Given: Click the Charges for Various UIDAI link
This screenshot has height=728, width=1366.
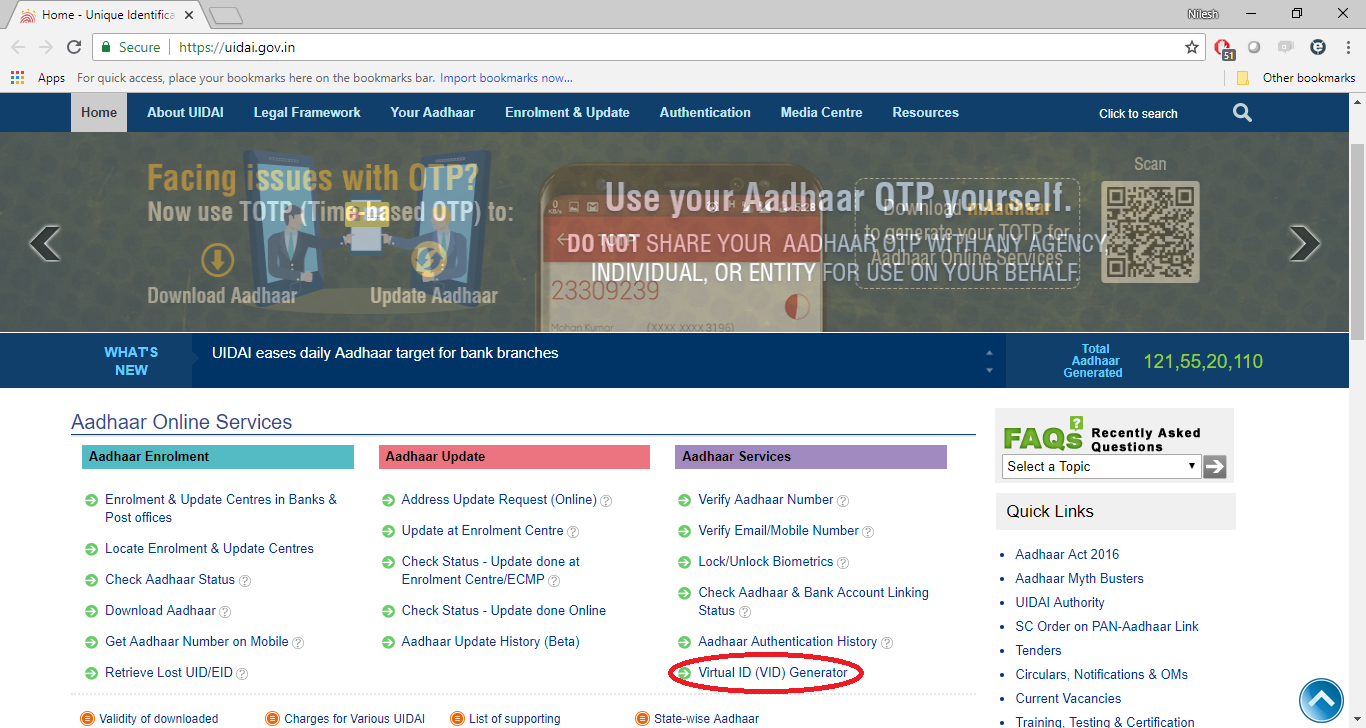Looking at the screenshot, I should coord(354,719).
